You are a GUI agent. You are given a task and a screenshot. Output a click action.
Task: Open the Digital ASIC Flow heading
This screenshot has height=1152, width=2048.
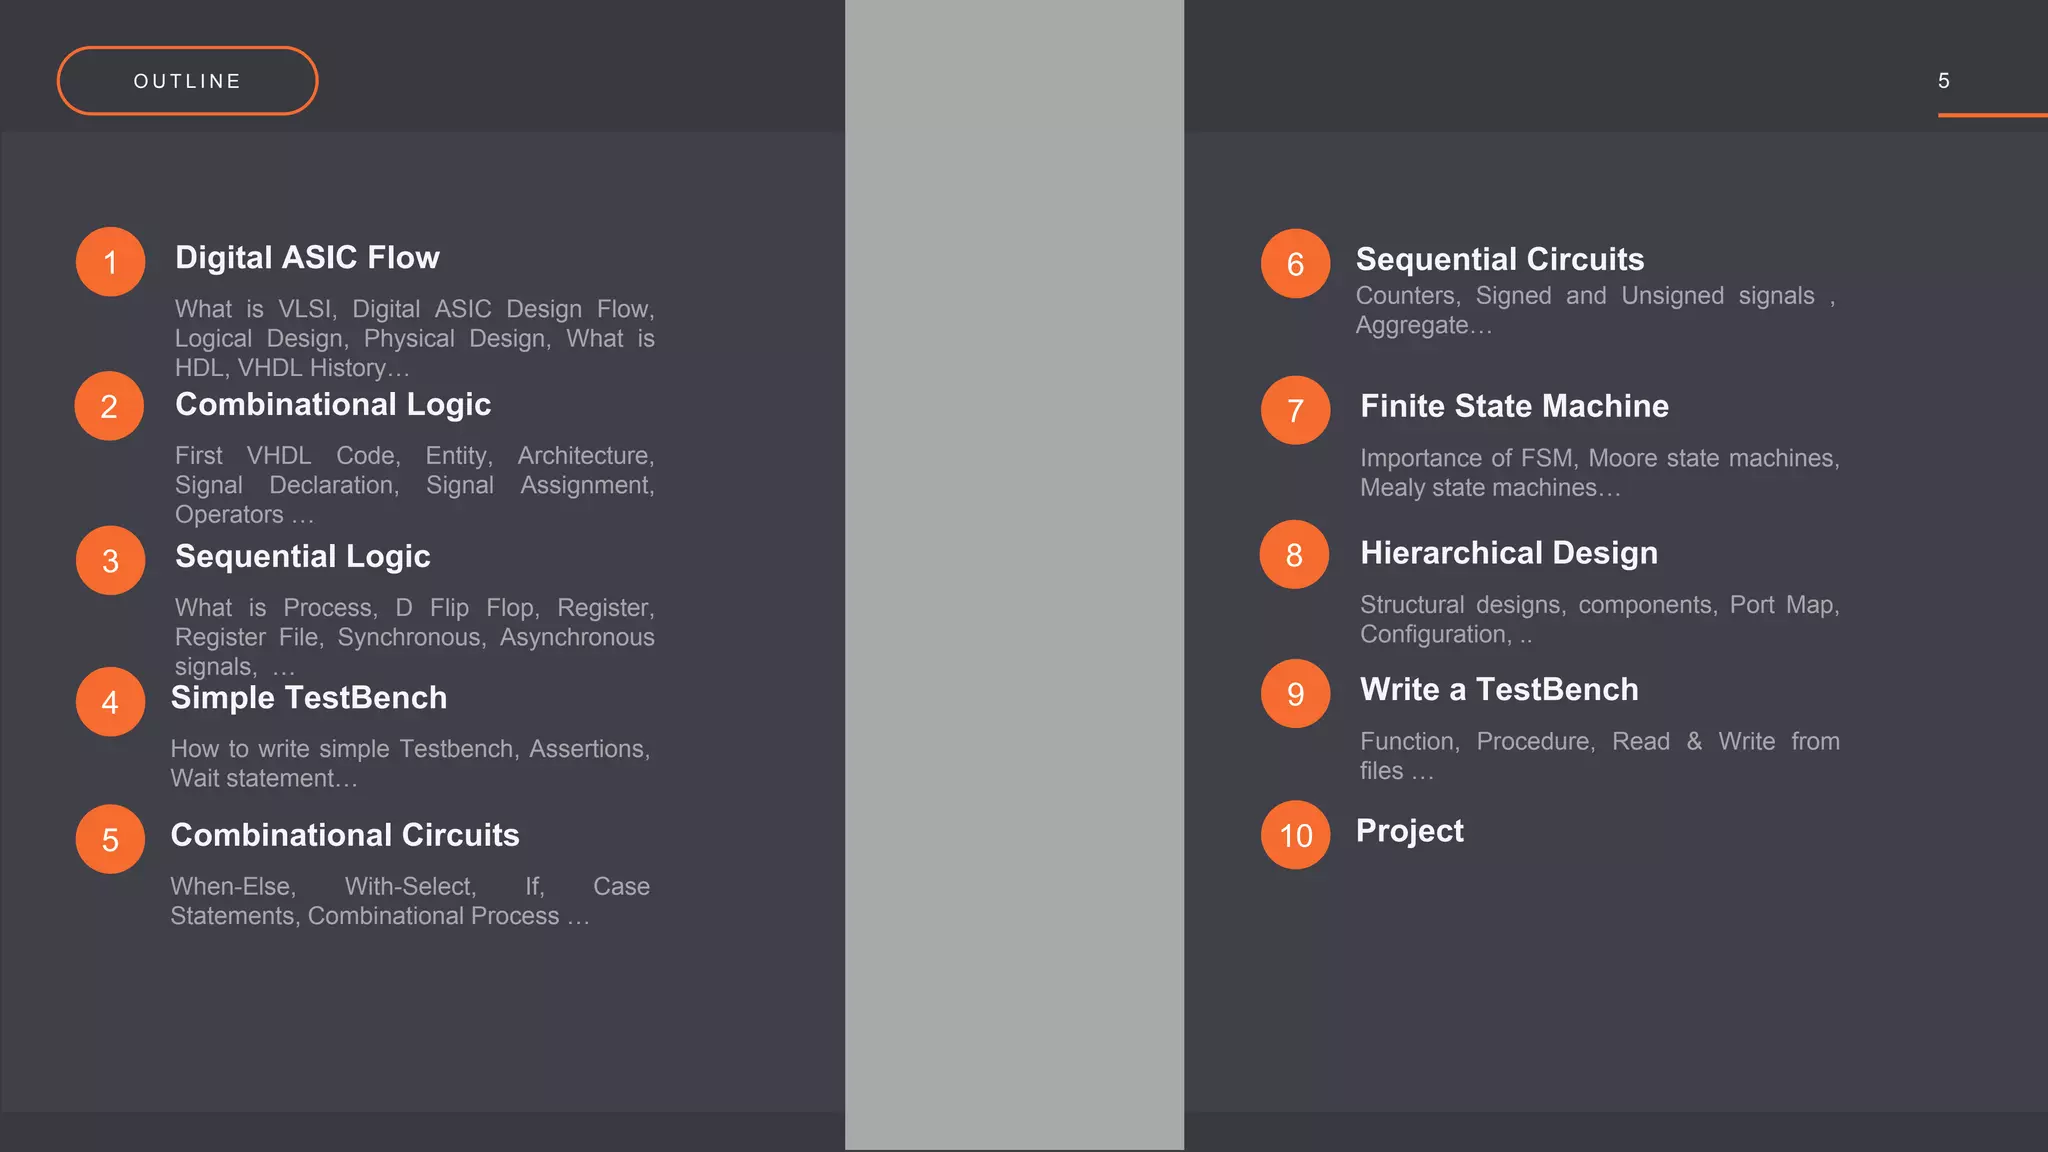307,258
